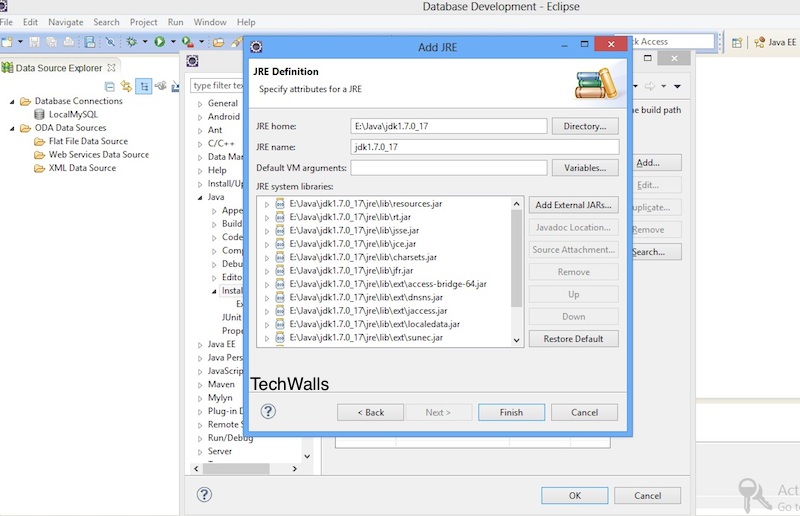Click the Run External Tools icon

click(x=188, y=42)
